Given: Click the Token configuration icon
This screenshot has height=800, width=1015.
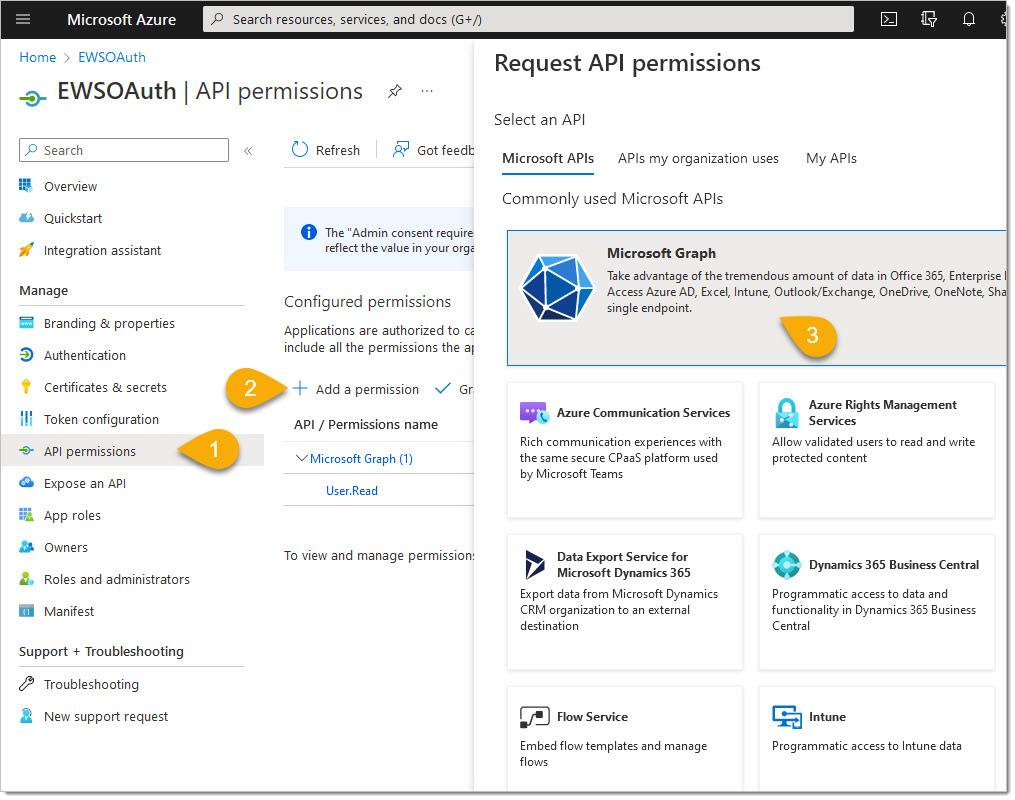Looking at the screenshot, I should pyautogui.click(x=27, y=419).
